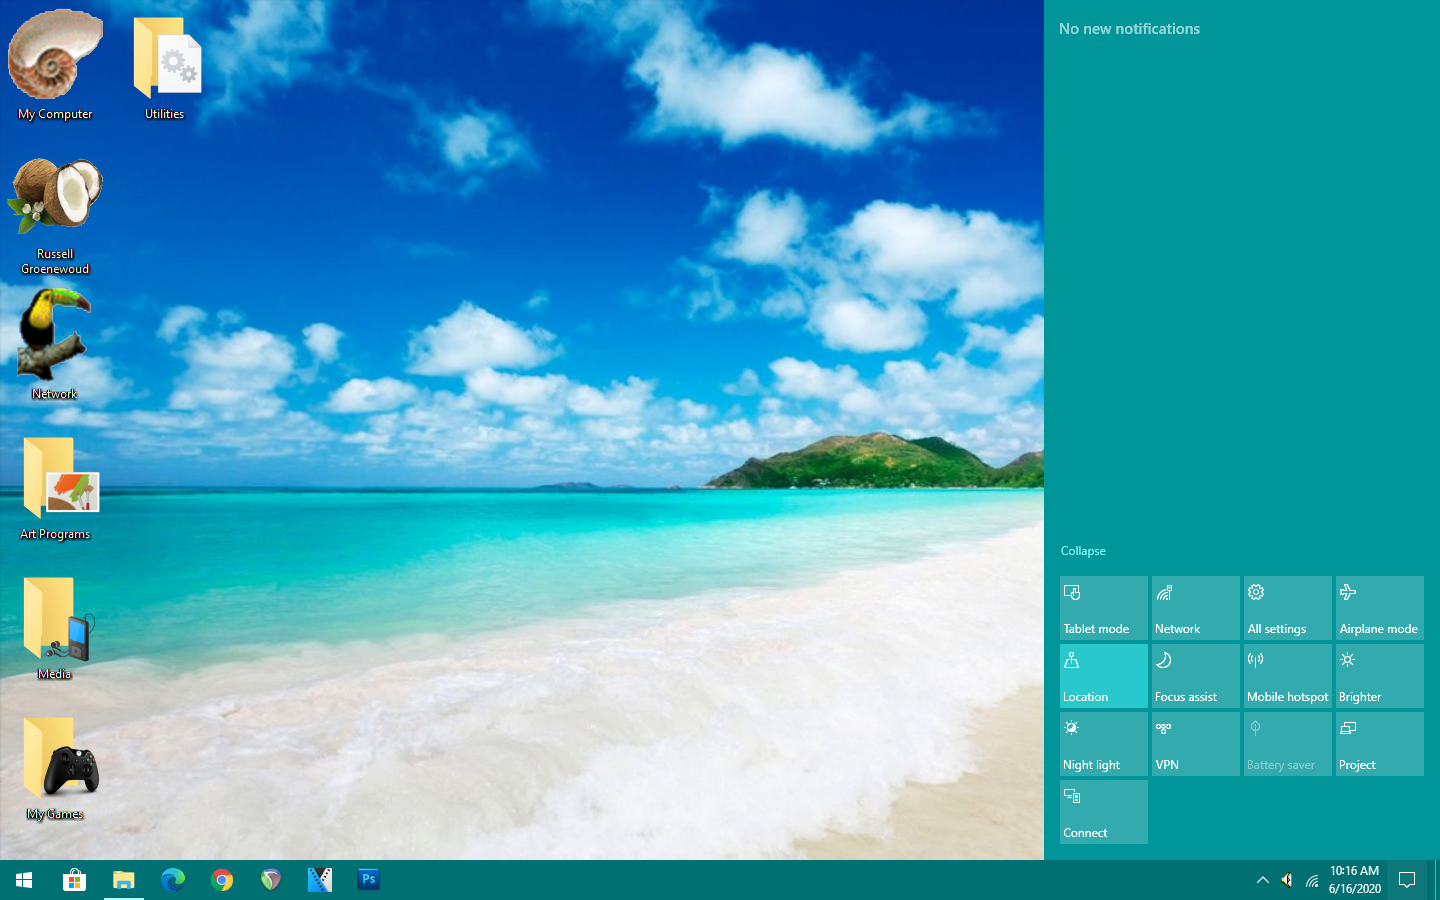Open the Project display options tile
The image size is (1440, 900).
click(x=1379, y=744)
